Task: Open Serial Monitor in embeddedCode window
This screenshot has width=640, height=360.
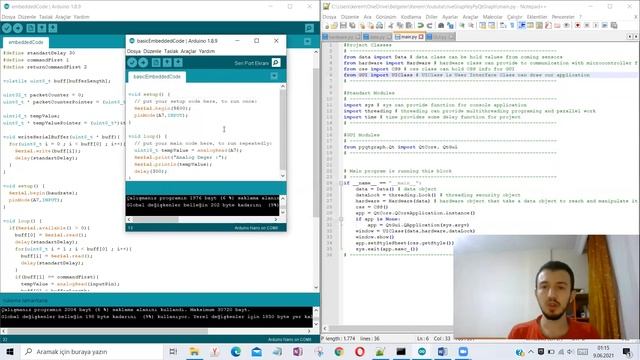Action: pos(309,28)
